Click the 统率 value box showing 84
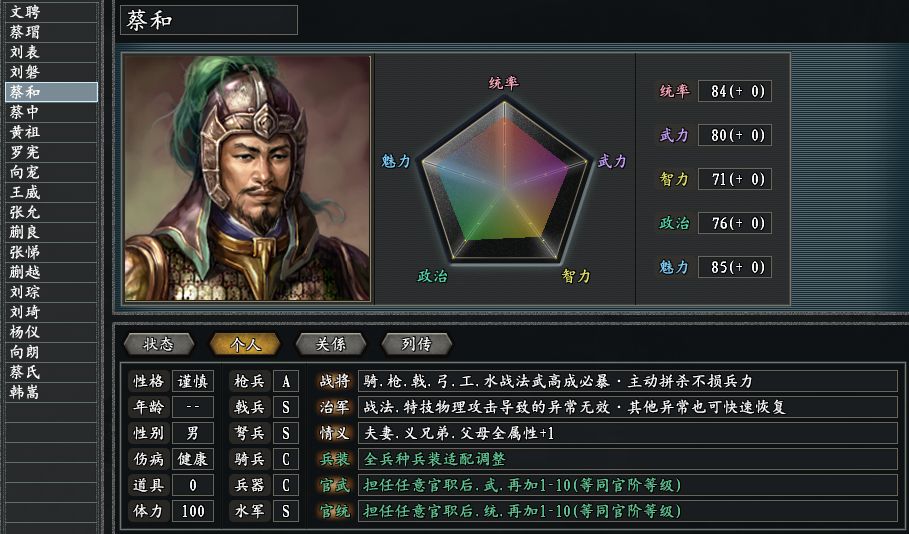This screenshot has width=909, height=534. [x=734, y=92]
